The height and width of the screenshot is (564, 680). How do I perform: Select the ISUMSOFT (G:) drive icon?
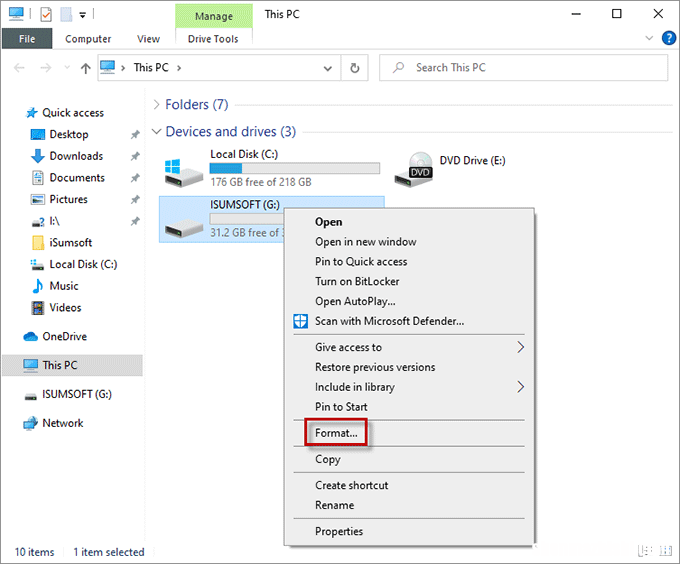[183, 228]
